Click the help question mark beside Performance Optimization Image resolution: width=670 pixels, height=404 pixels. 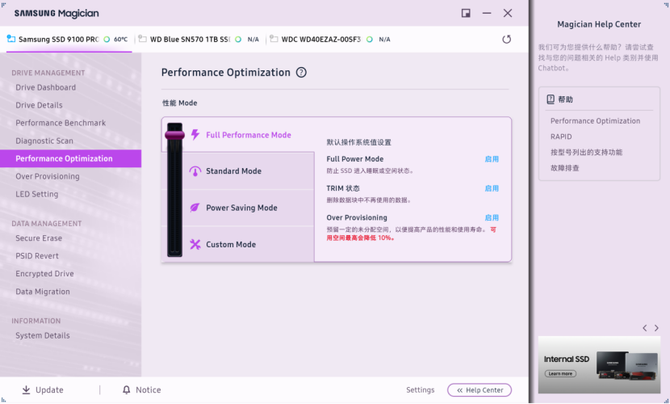pyautogui.click(x=301, y=72)
